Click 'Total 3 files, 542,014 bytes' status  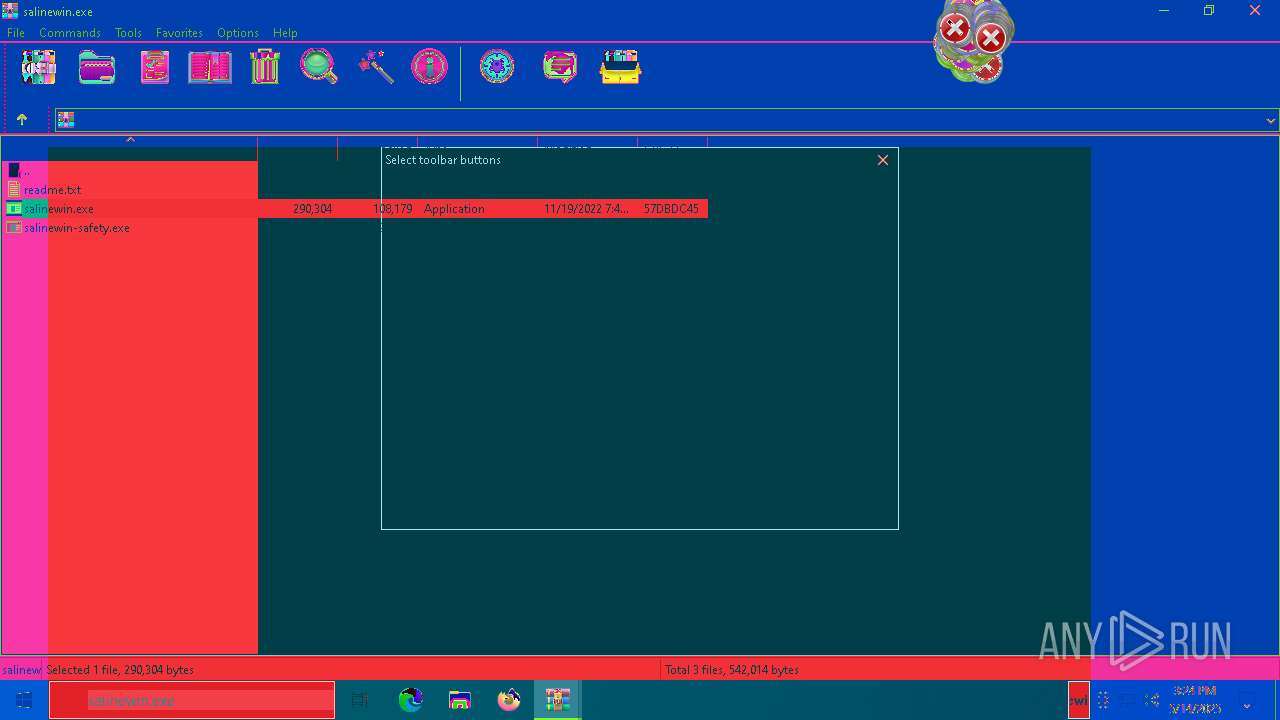732,670
